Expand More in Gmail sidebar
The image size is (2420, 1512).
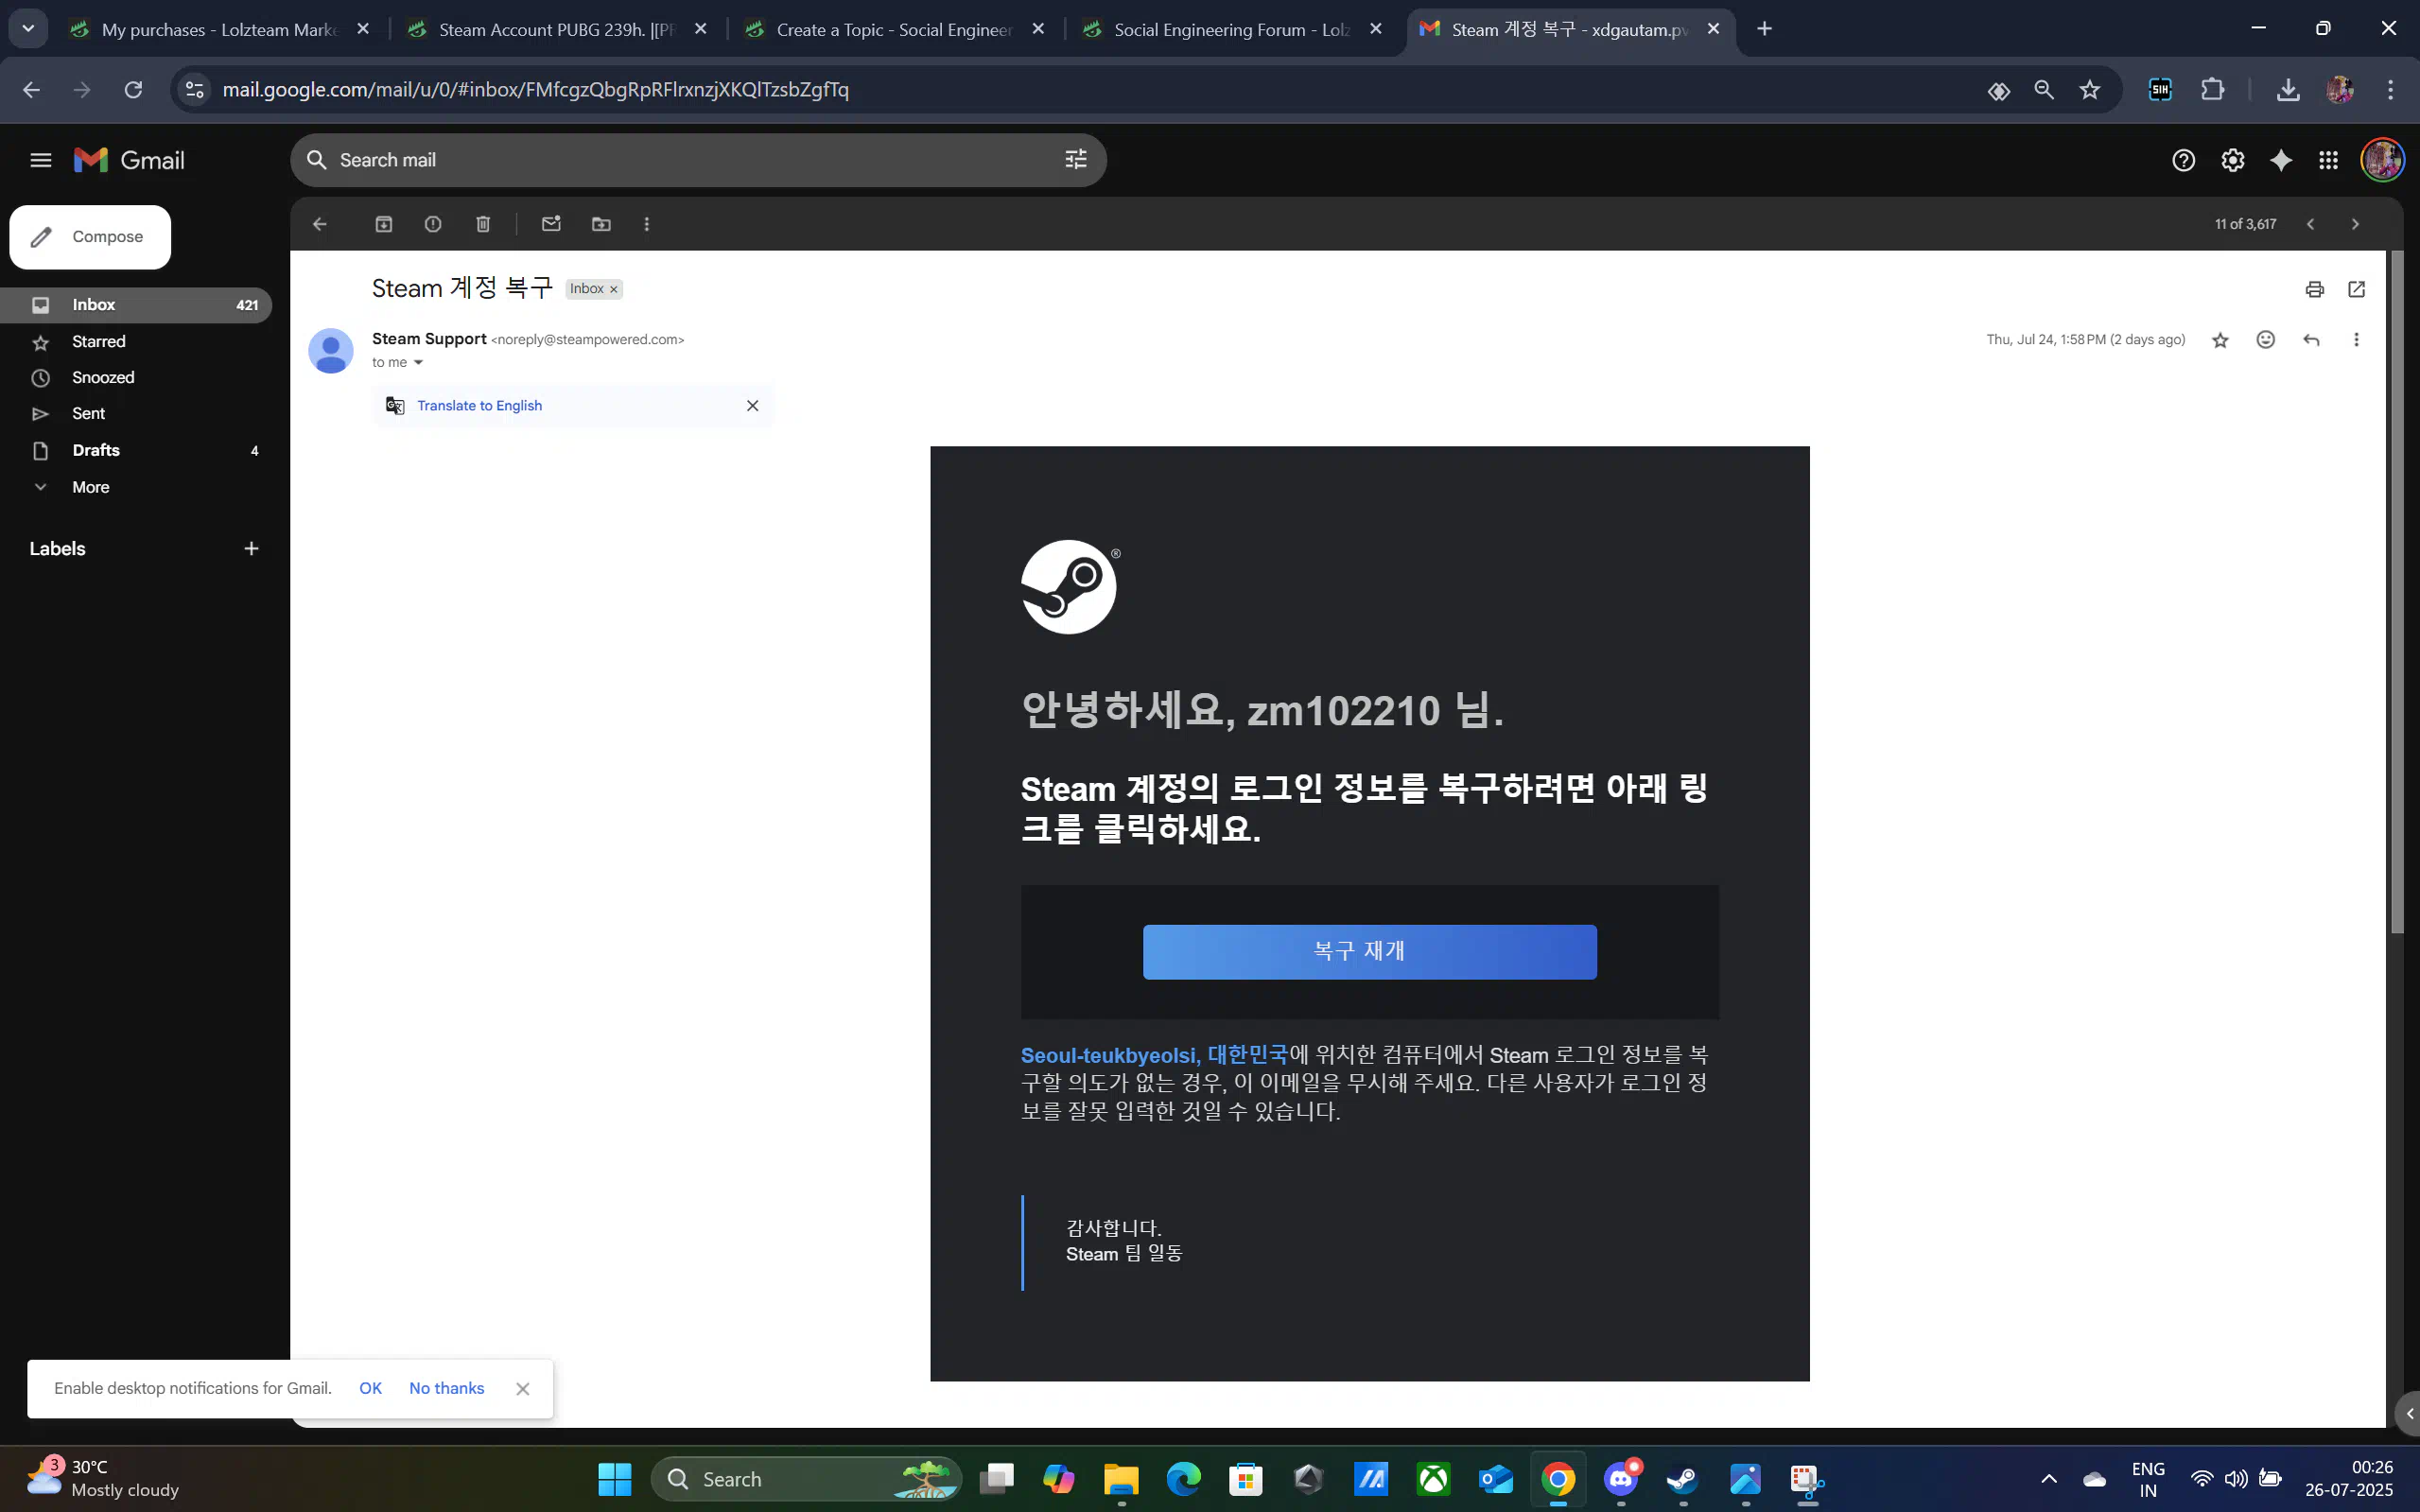136,487
